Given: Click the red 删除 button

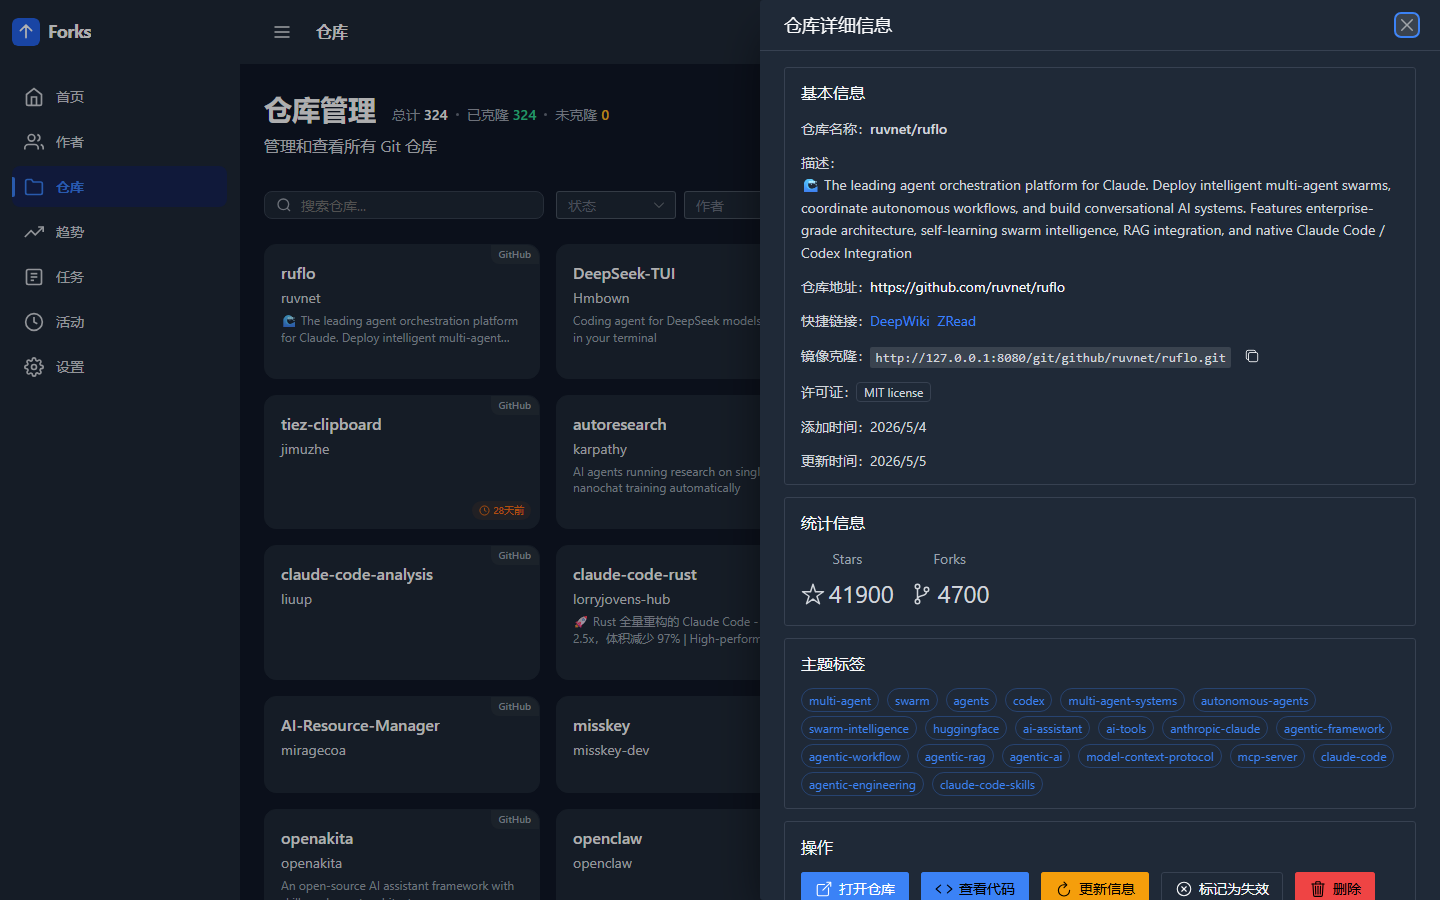Looking at the screenshot, I should (1335, 888).
